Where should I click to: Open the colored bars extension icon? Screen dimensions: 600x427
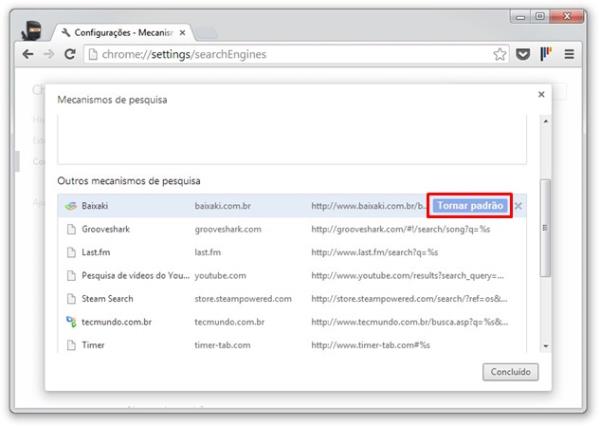coord(546,54)
